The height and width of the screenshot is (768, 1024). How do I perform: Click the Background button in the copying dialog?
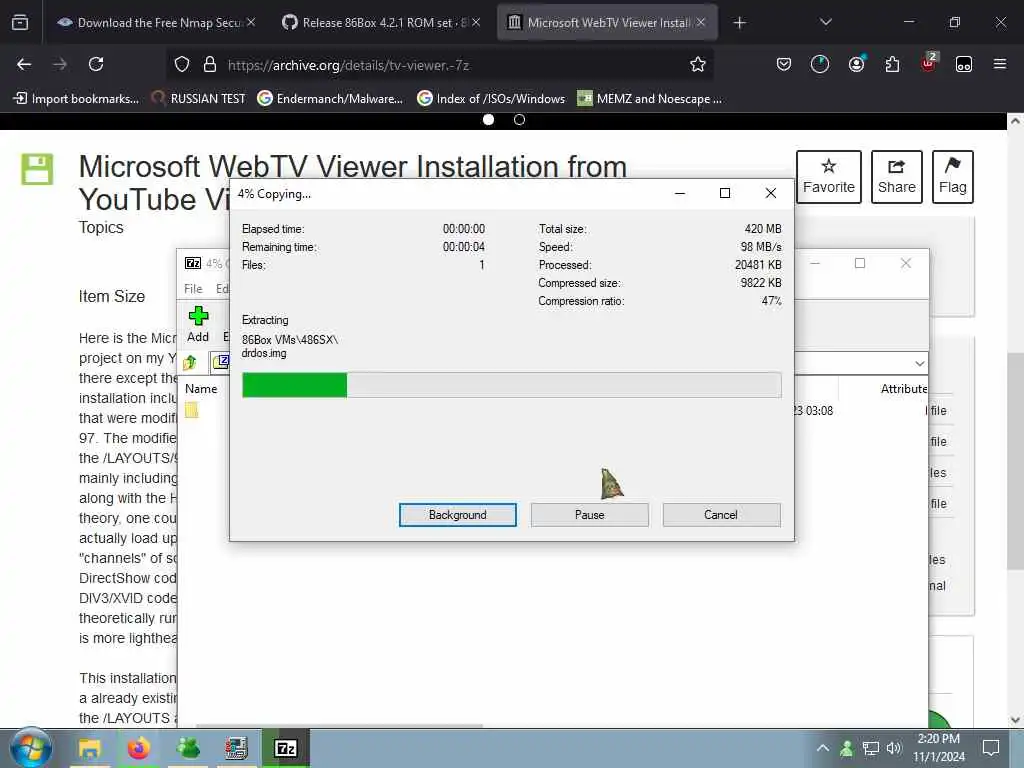[457, 515]
